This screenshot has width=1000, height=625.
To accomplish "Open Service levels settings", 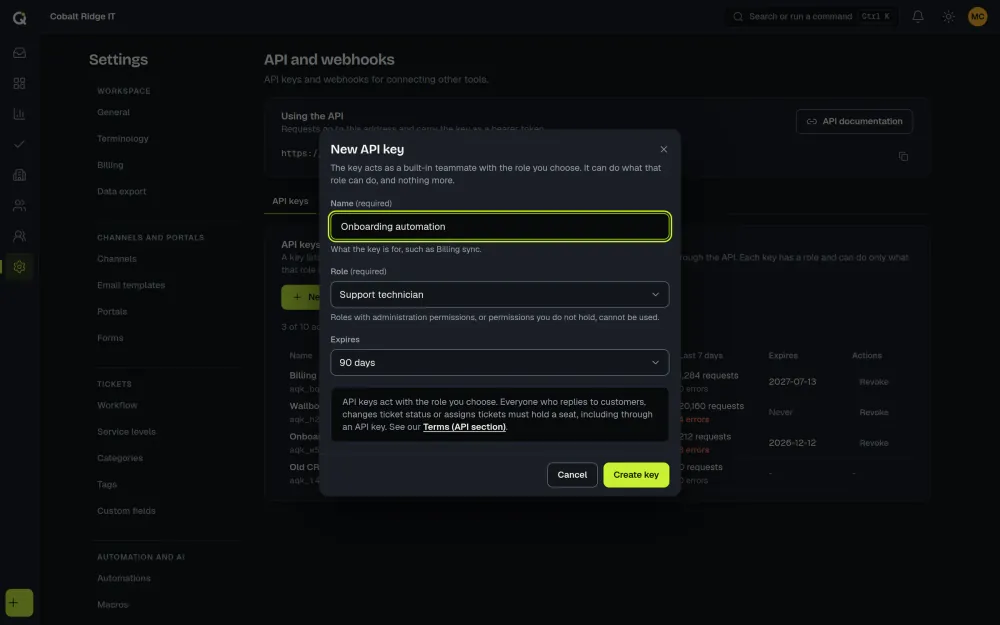I will point(126,432).
